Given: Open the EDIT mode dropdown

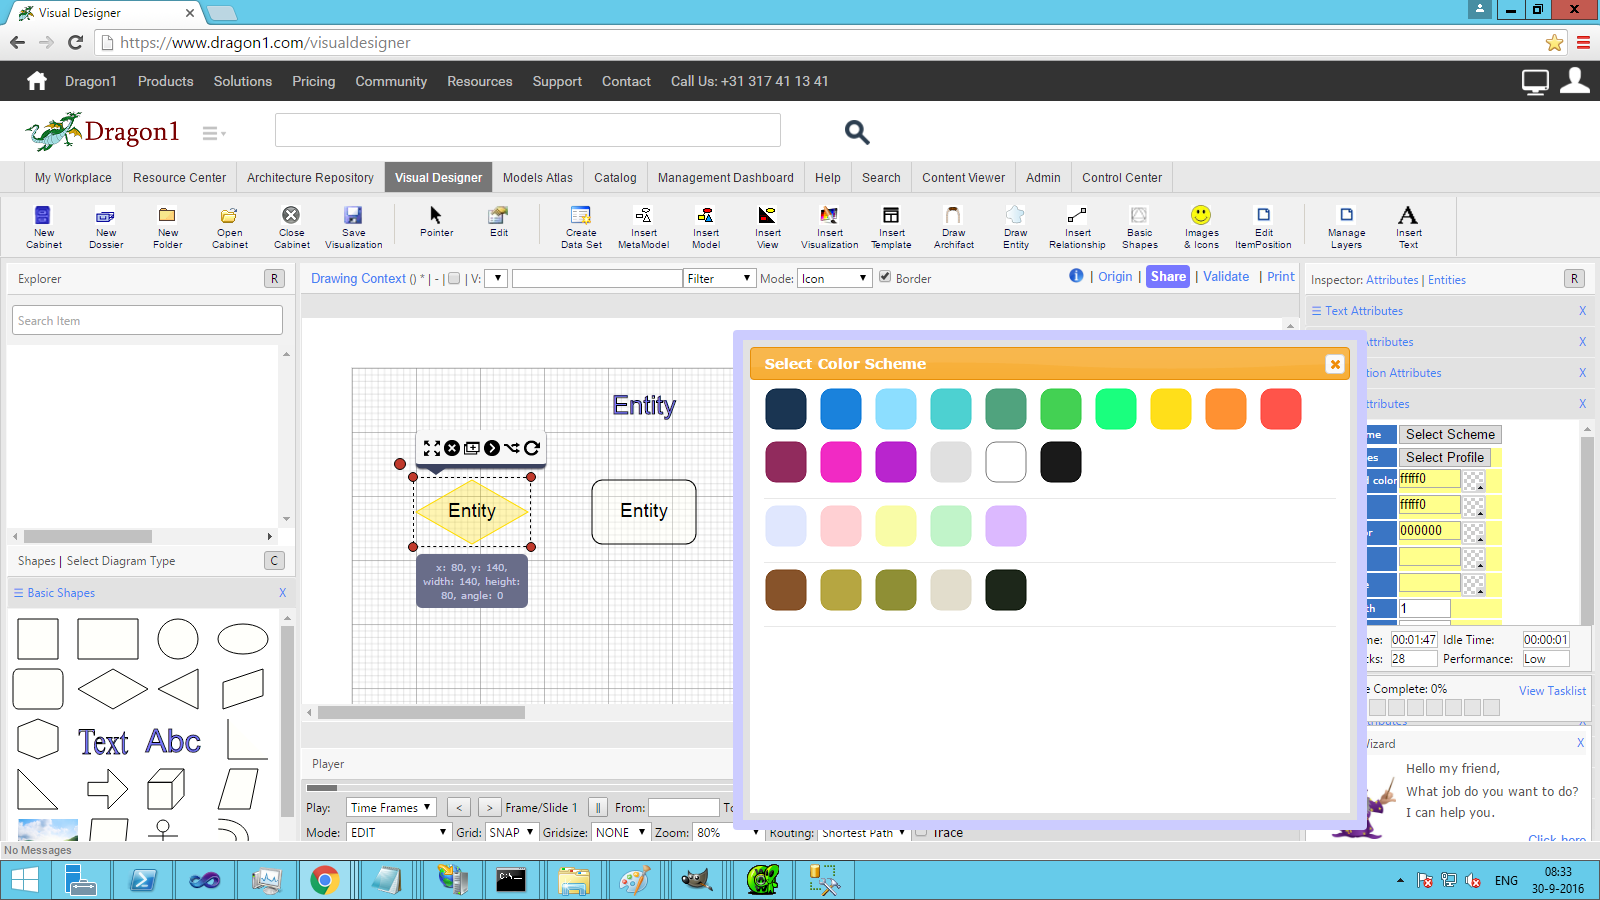Looking at the screenshot, I should pos(398,832).
